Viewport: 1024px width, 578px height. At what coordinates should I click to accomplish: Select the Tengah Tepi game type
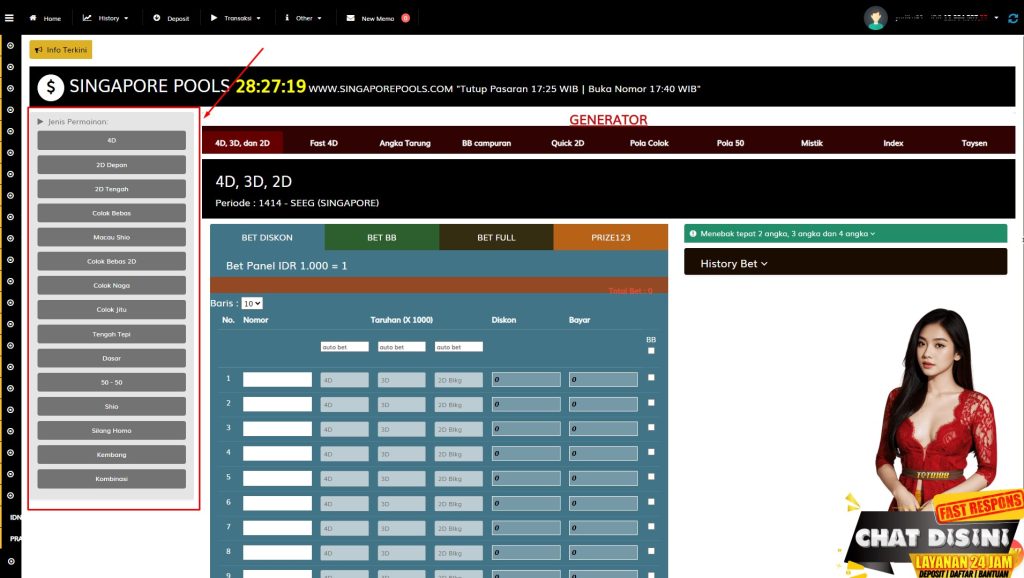click(112, 334)
